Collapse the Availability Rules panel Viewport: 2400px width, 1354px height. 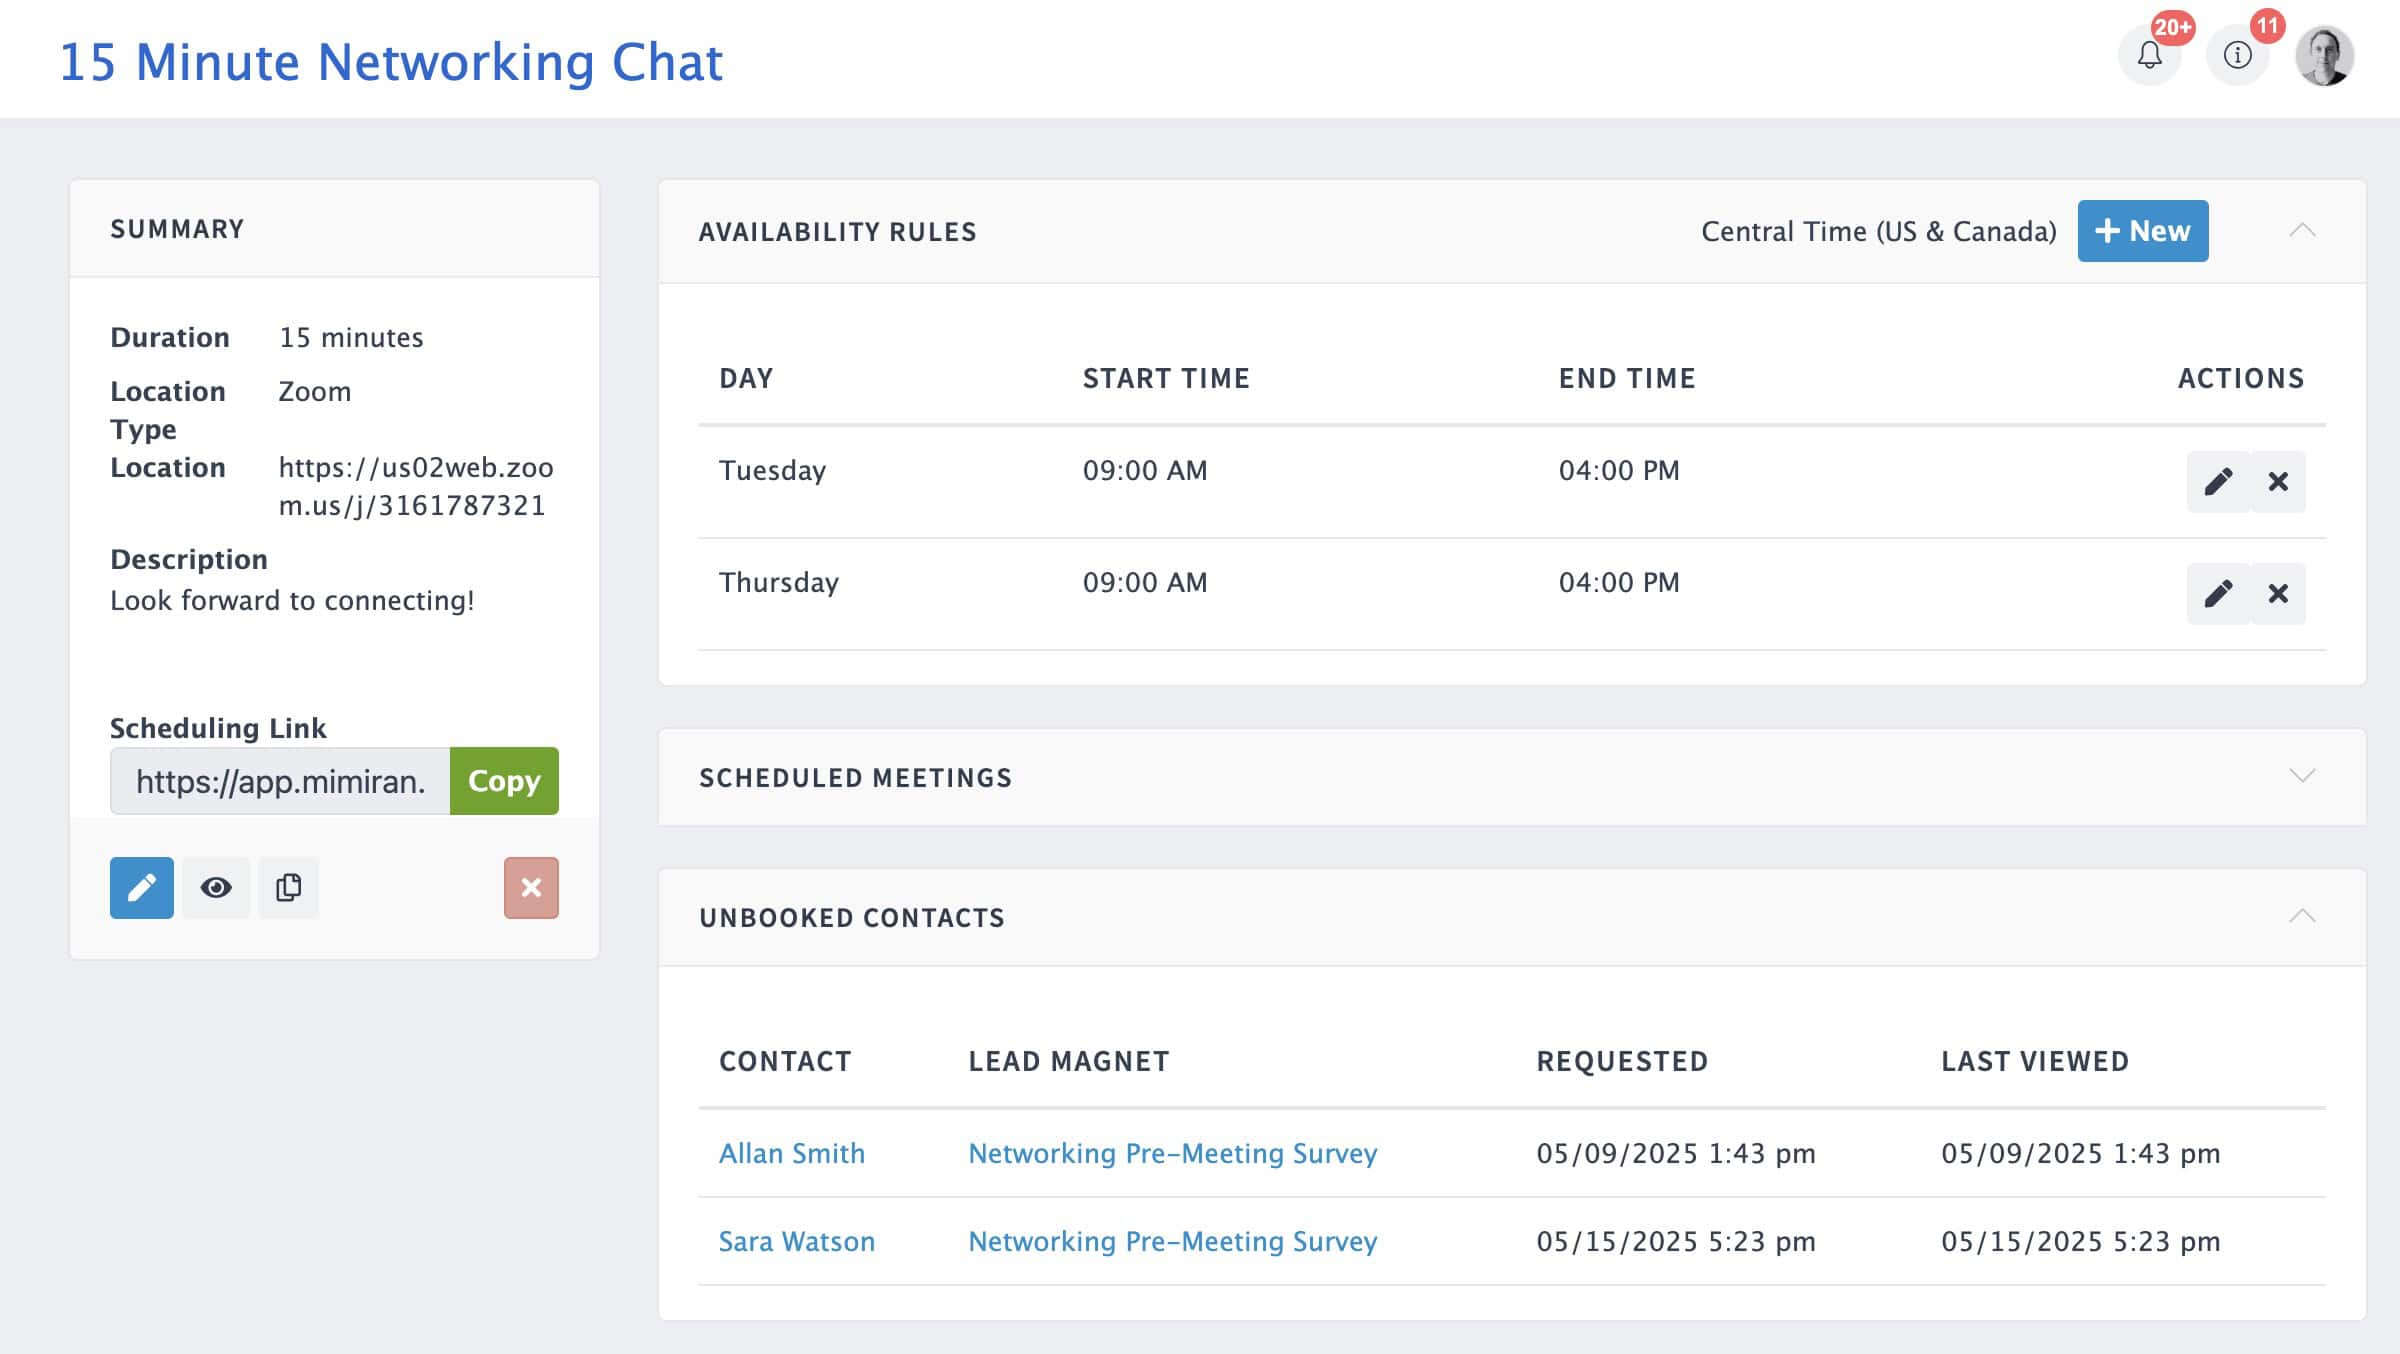click(2302, 231)
